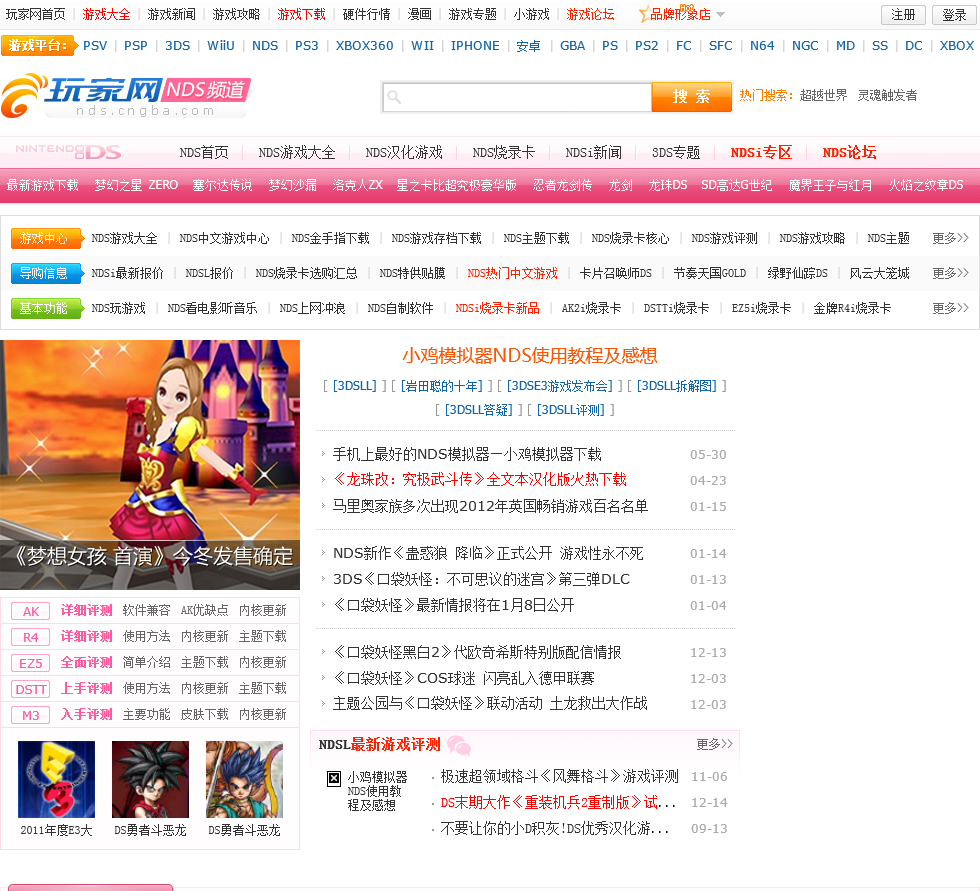The image size is (980, 891).
Task: Click into the search input field
Action: [517, 97]
